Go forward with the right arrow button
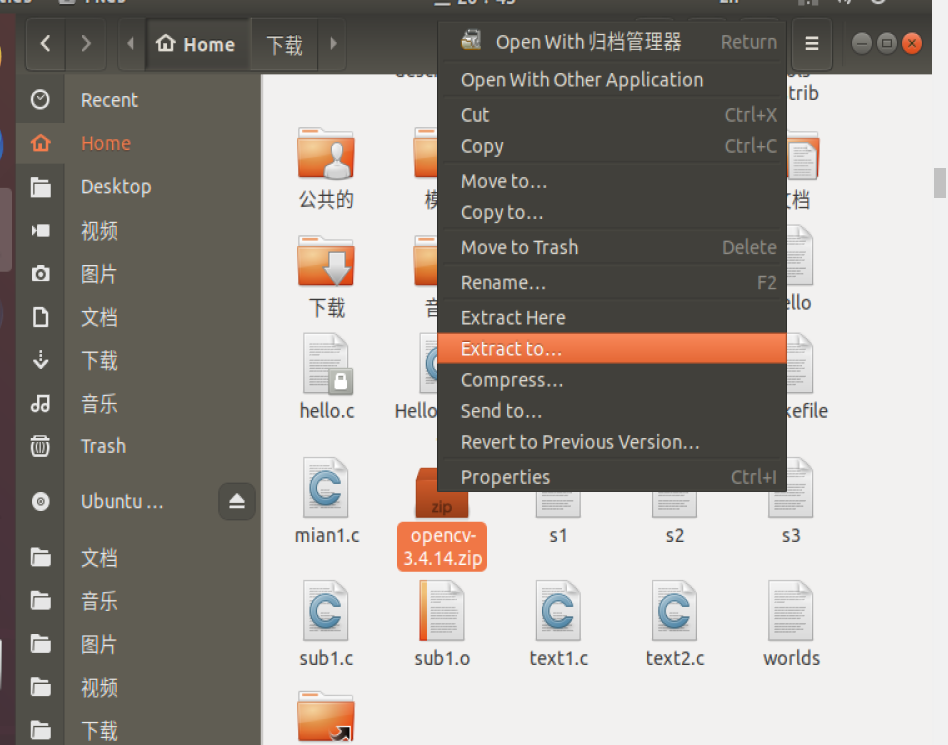Image resolution: width=948 pixels, height=745 pixels. (x=86, y=44)
